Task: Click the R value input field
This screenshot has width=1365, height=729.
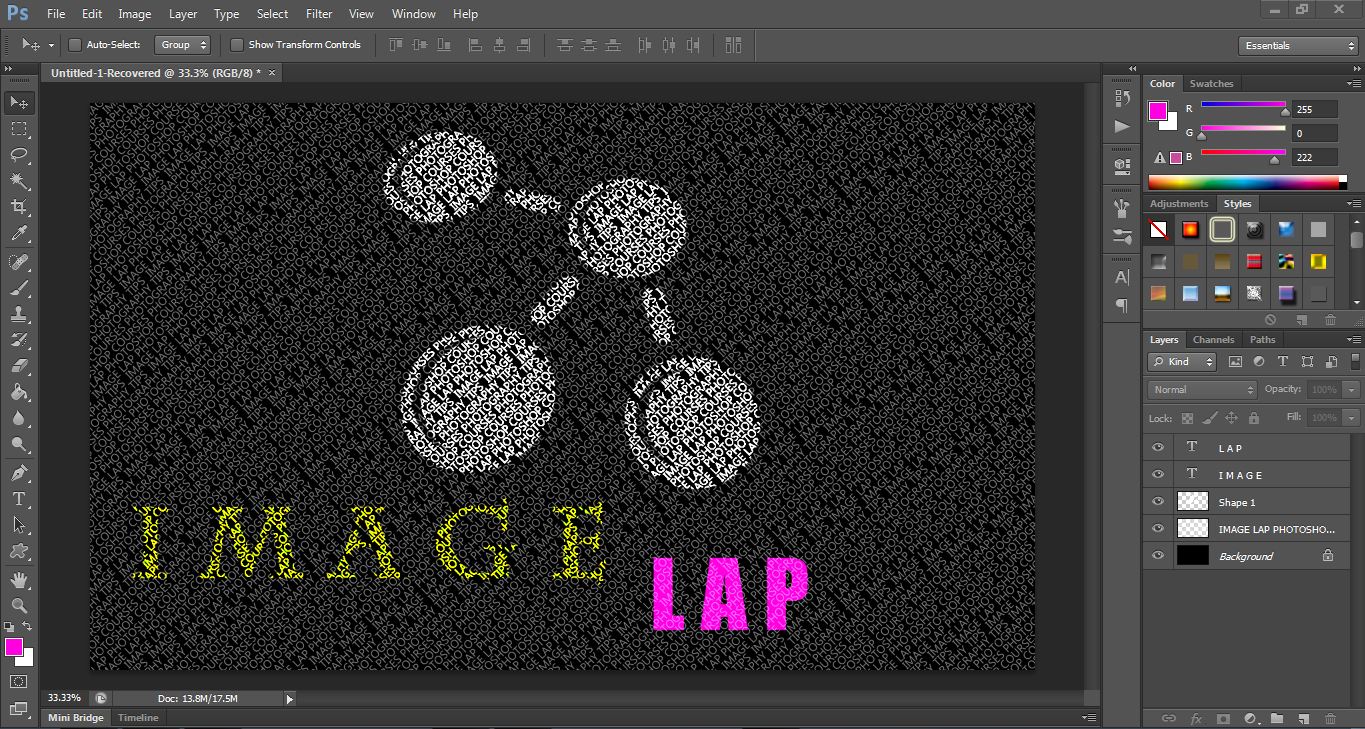Action: click(x=1315, y=109)
